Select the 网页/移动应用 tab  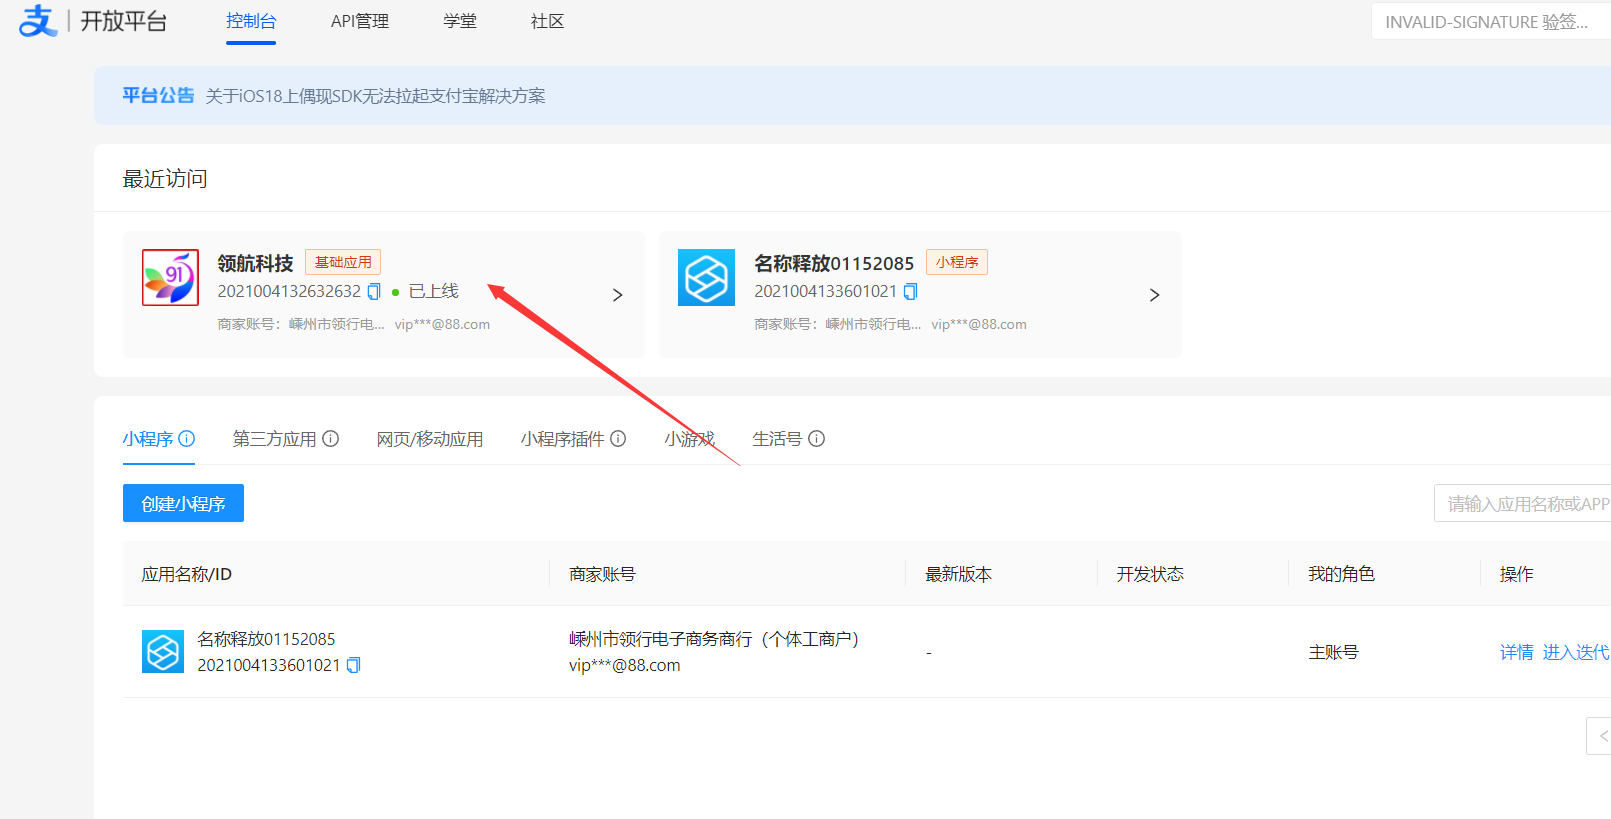pos(430,439)
